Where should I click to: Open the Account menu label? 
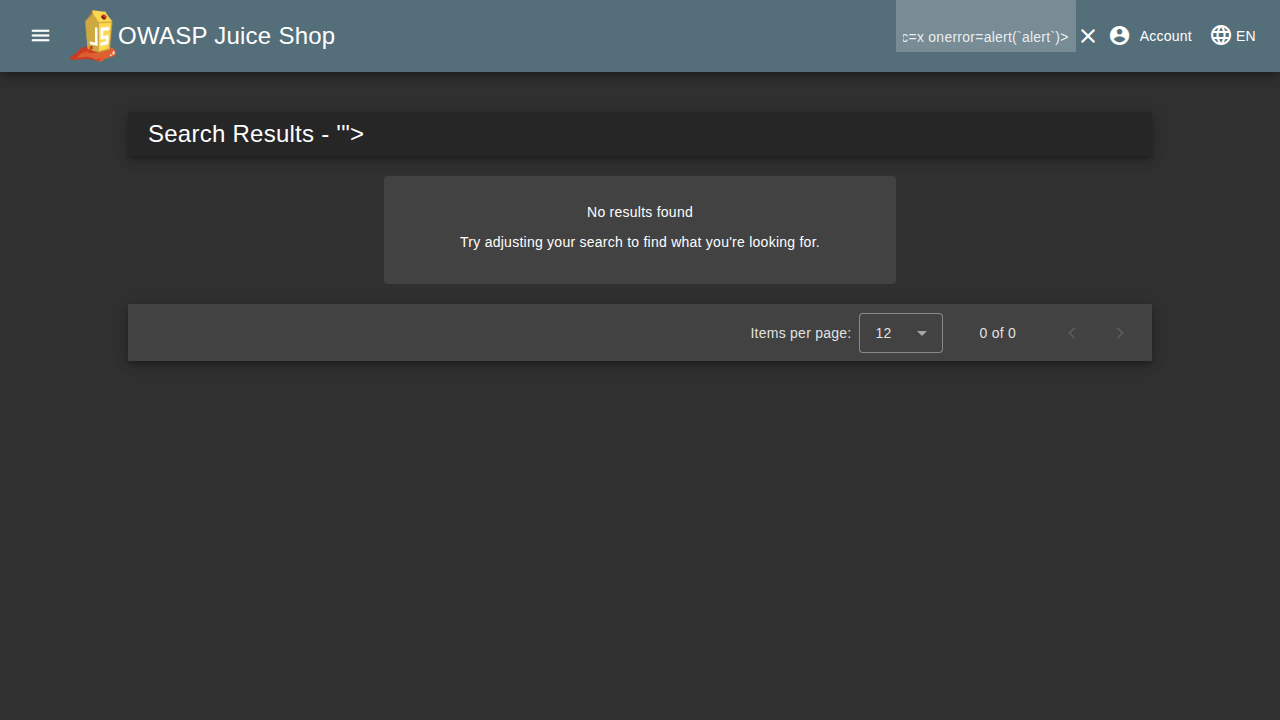pyautogui.click(x=1165, y=36)
